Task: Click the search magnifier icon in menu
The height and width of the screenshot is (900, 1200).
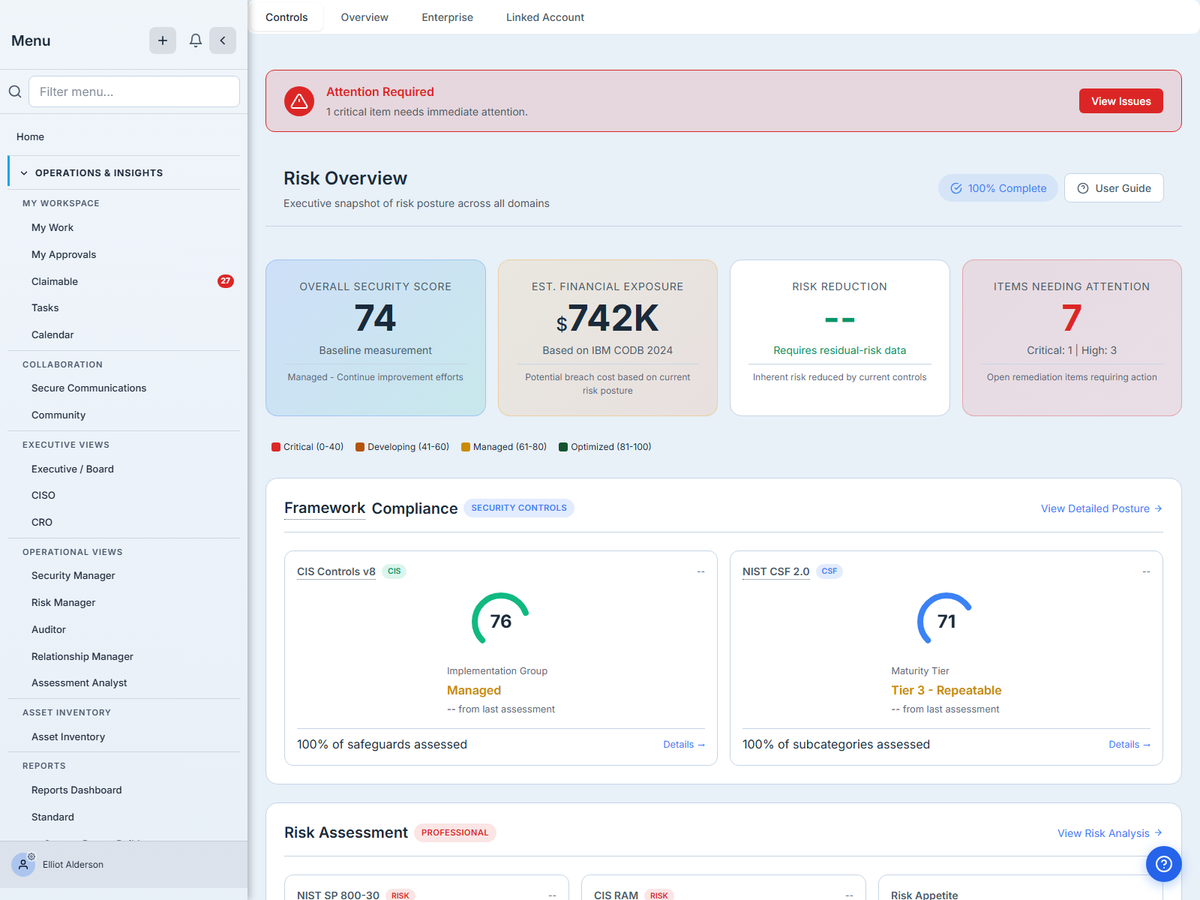Action: pyautogui.click(x=15, y=91)
